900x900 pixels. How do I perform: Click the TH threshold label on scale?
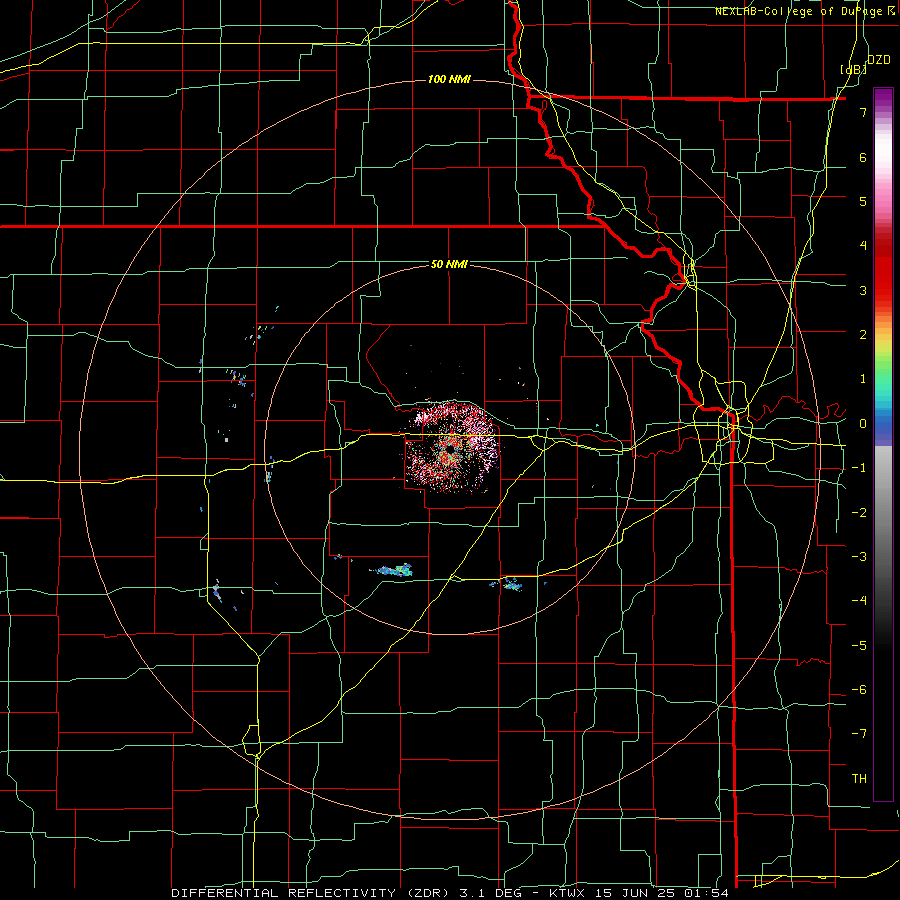point(859,778)
